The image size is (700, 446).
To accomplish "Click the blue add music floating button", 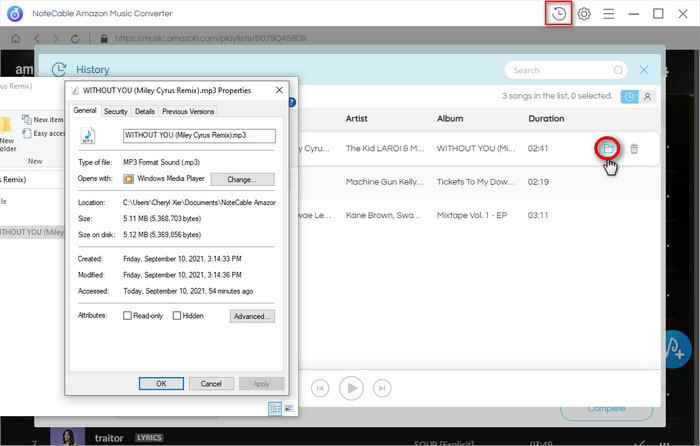I will pyautogui.click(x=676, y=349).
